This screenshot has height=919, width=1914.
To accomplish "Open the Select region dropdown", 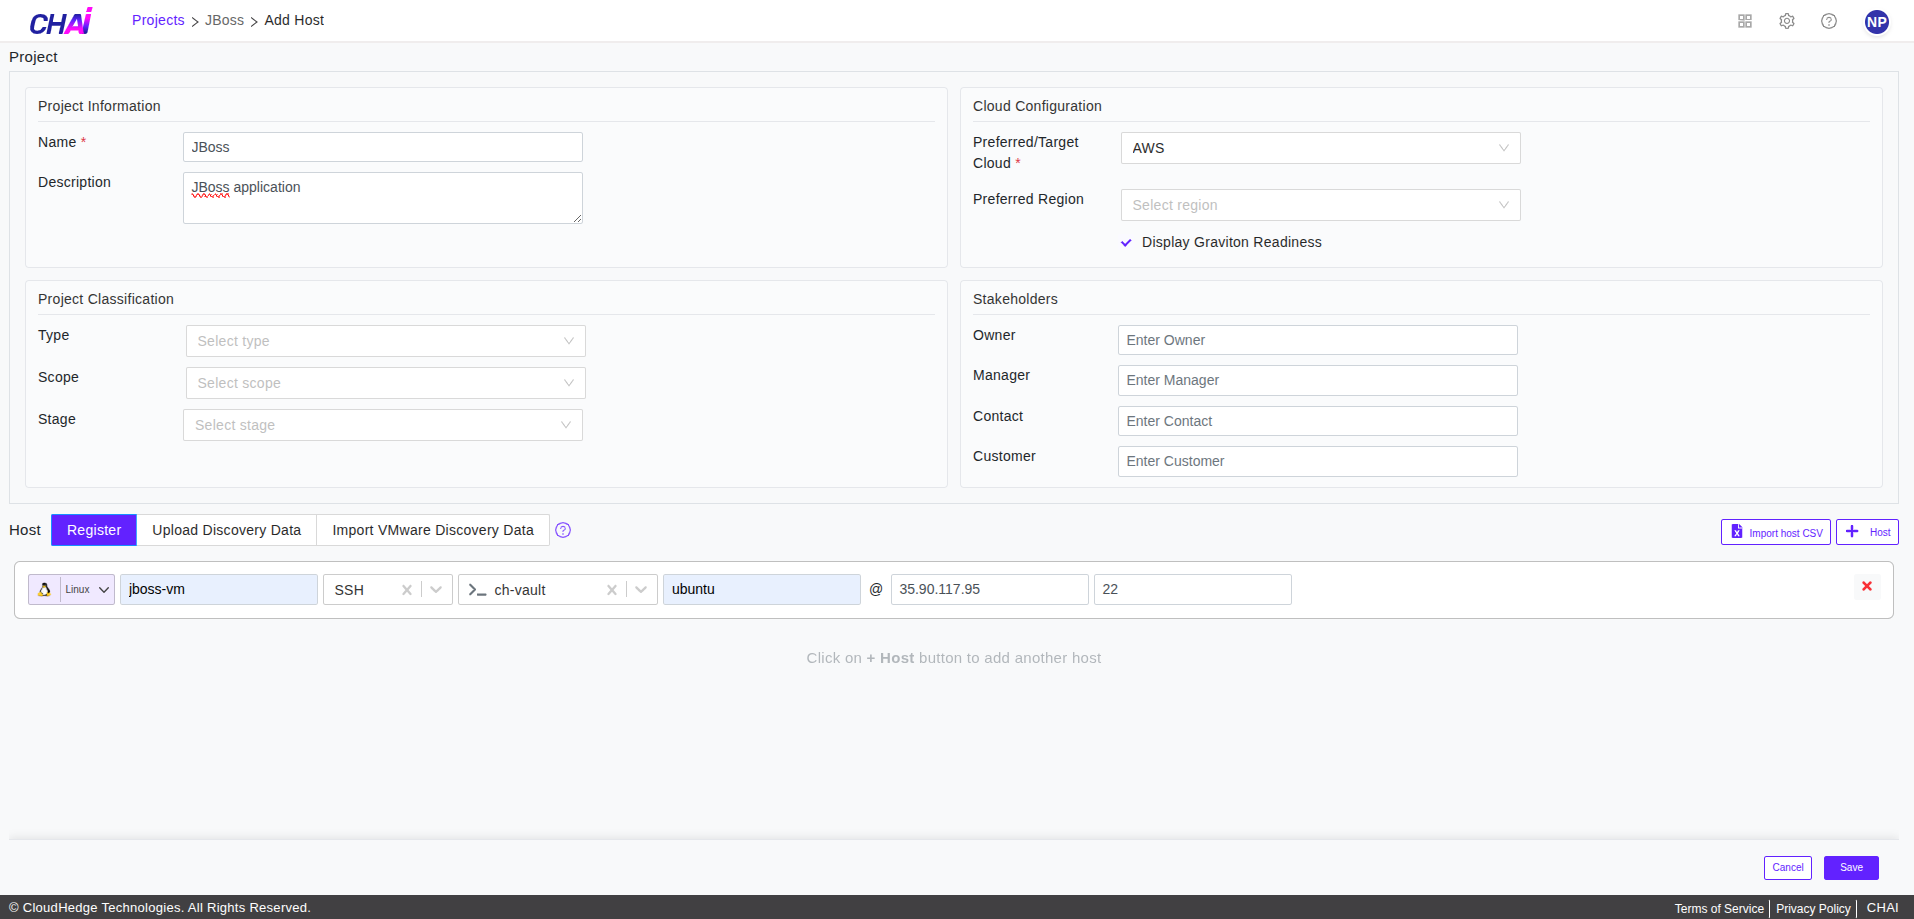I will pos(1320,205).
